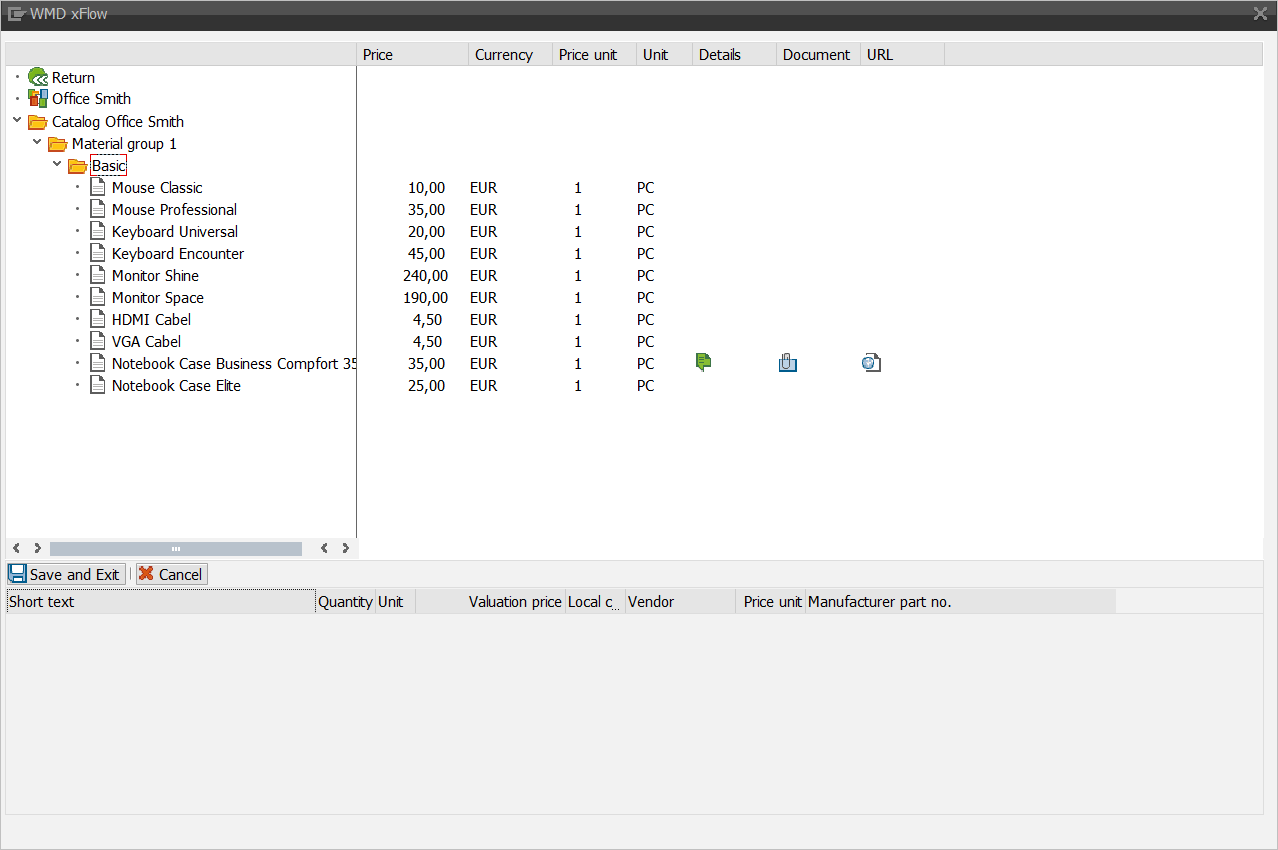Viewport: 1278px width, 850px height.
Task: Click the Office Smith vendor icon
Action: pyautogui.click(x=38, y=98)
